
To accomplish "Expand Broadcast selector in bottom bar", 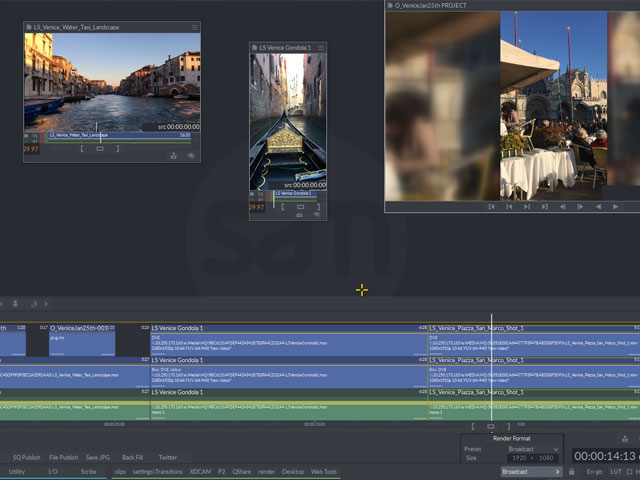I will tap(531, 471).
